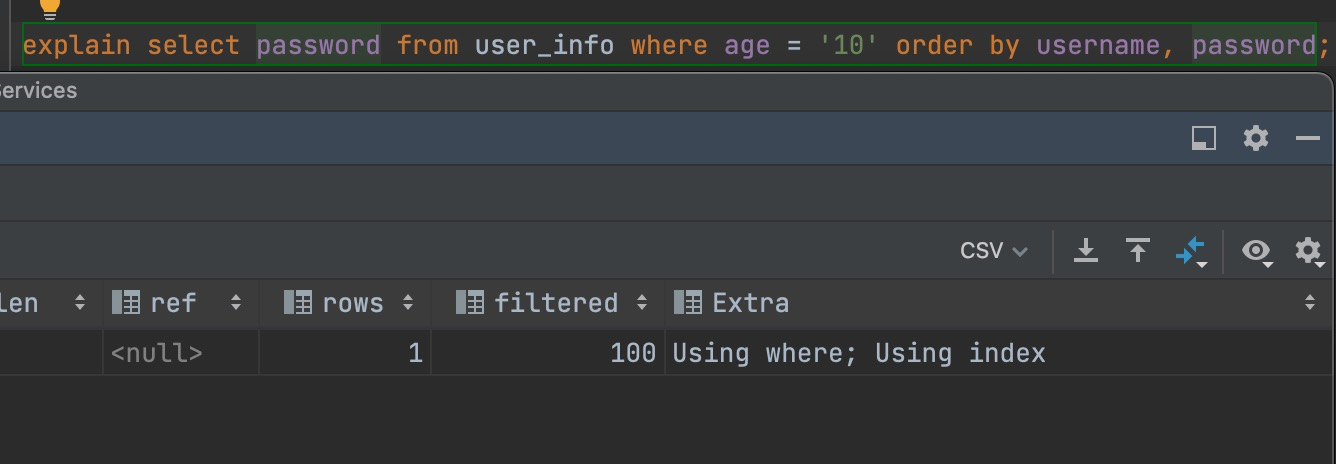Viewport: 1336px width, 464px height.
Task: Toggle sort arrows on filtered column
Action: [641, 302]
